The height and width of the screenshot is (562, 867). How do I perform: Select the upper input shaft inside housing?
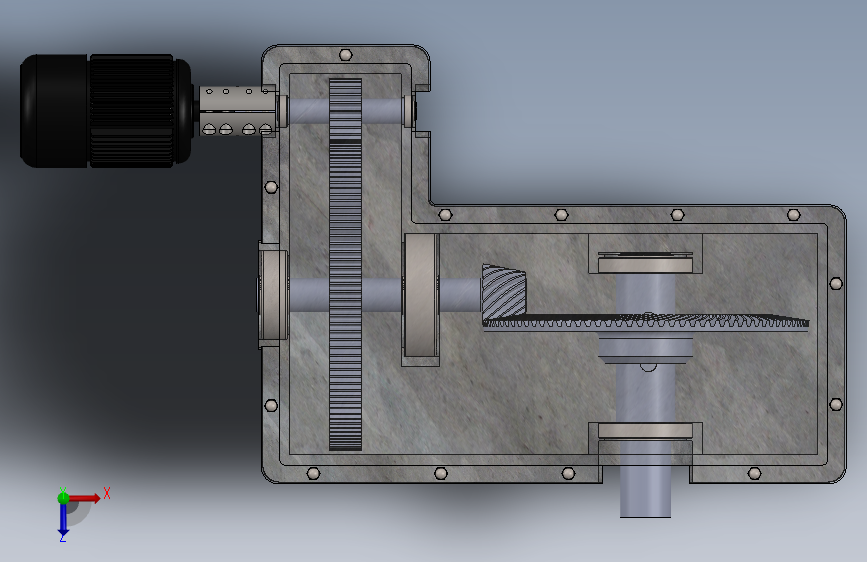(x=382, y=110)
